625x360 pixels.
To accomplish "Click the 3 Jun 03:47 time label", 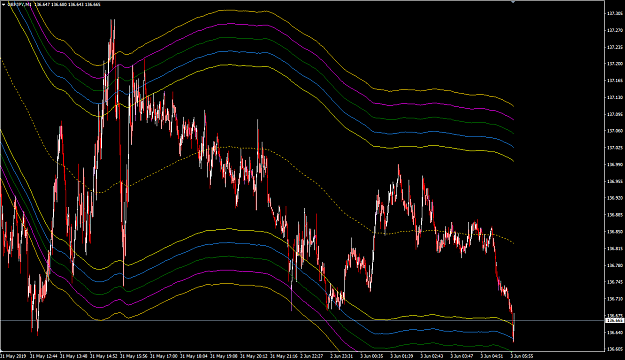I will 462,356.
